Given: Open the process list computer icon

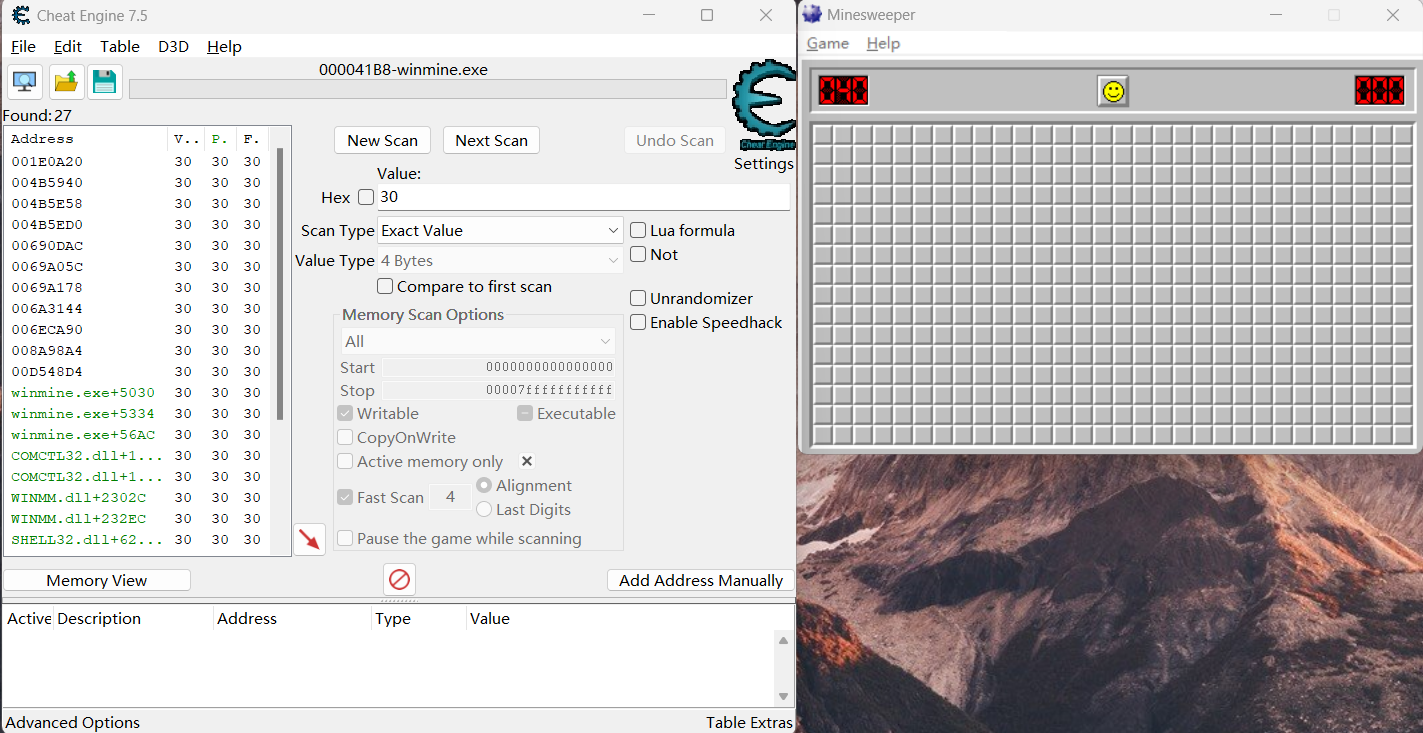Looking at the screenshot, I should pos(24,82).
